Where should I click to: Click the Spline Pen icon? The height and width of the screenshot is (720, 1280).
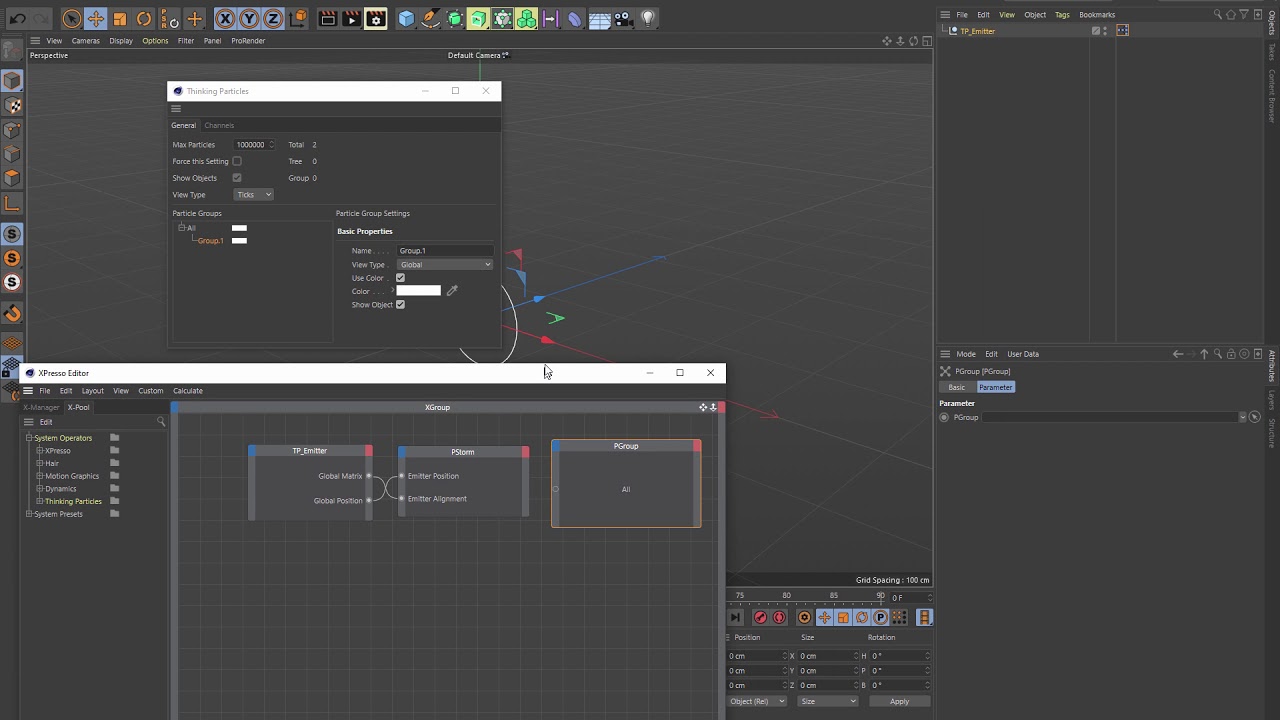pos(430,18)
